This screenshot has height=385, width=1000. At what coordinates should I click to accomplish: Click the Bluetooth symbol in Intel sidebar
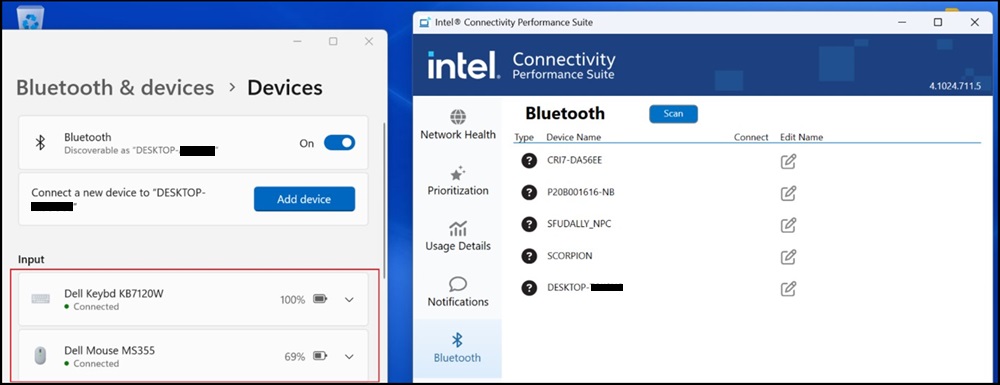pyautogui.click(x=457, y=340)
